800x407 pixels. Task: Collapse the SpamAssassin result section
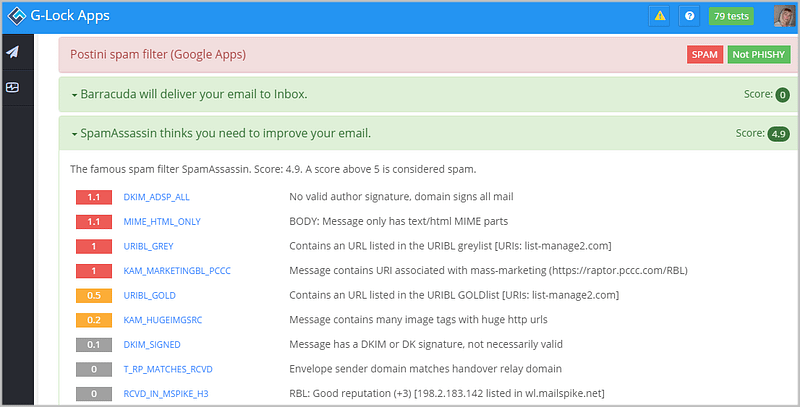point(221,134)
